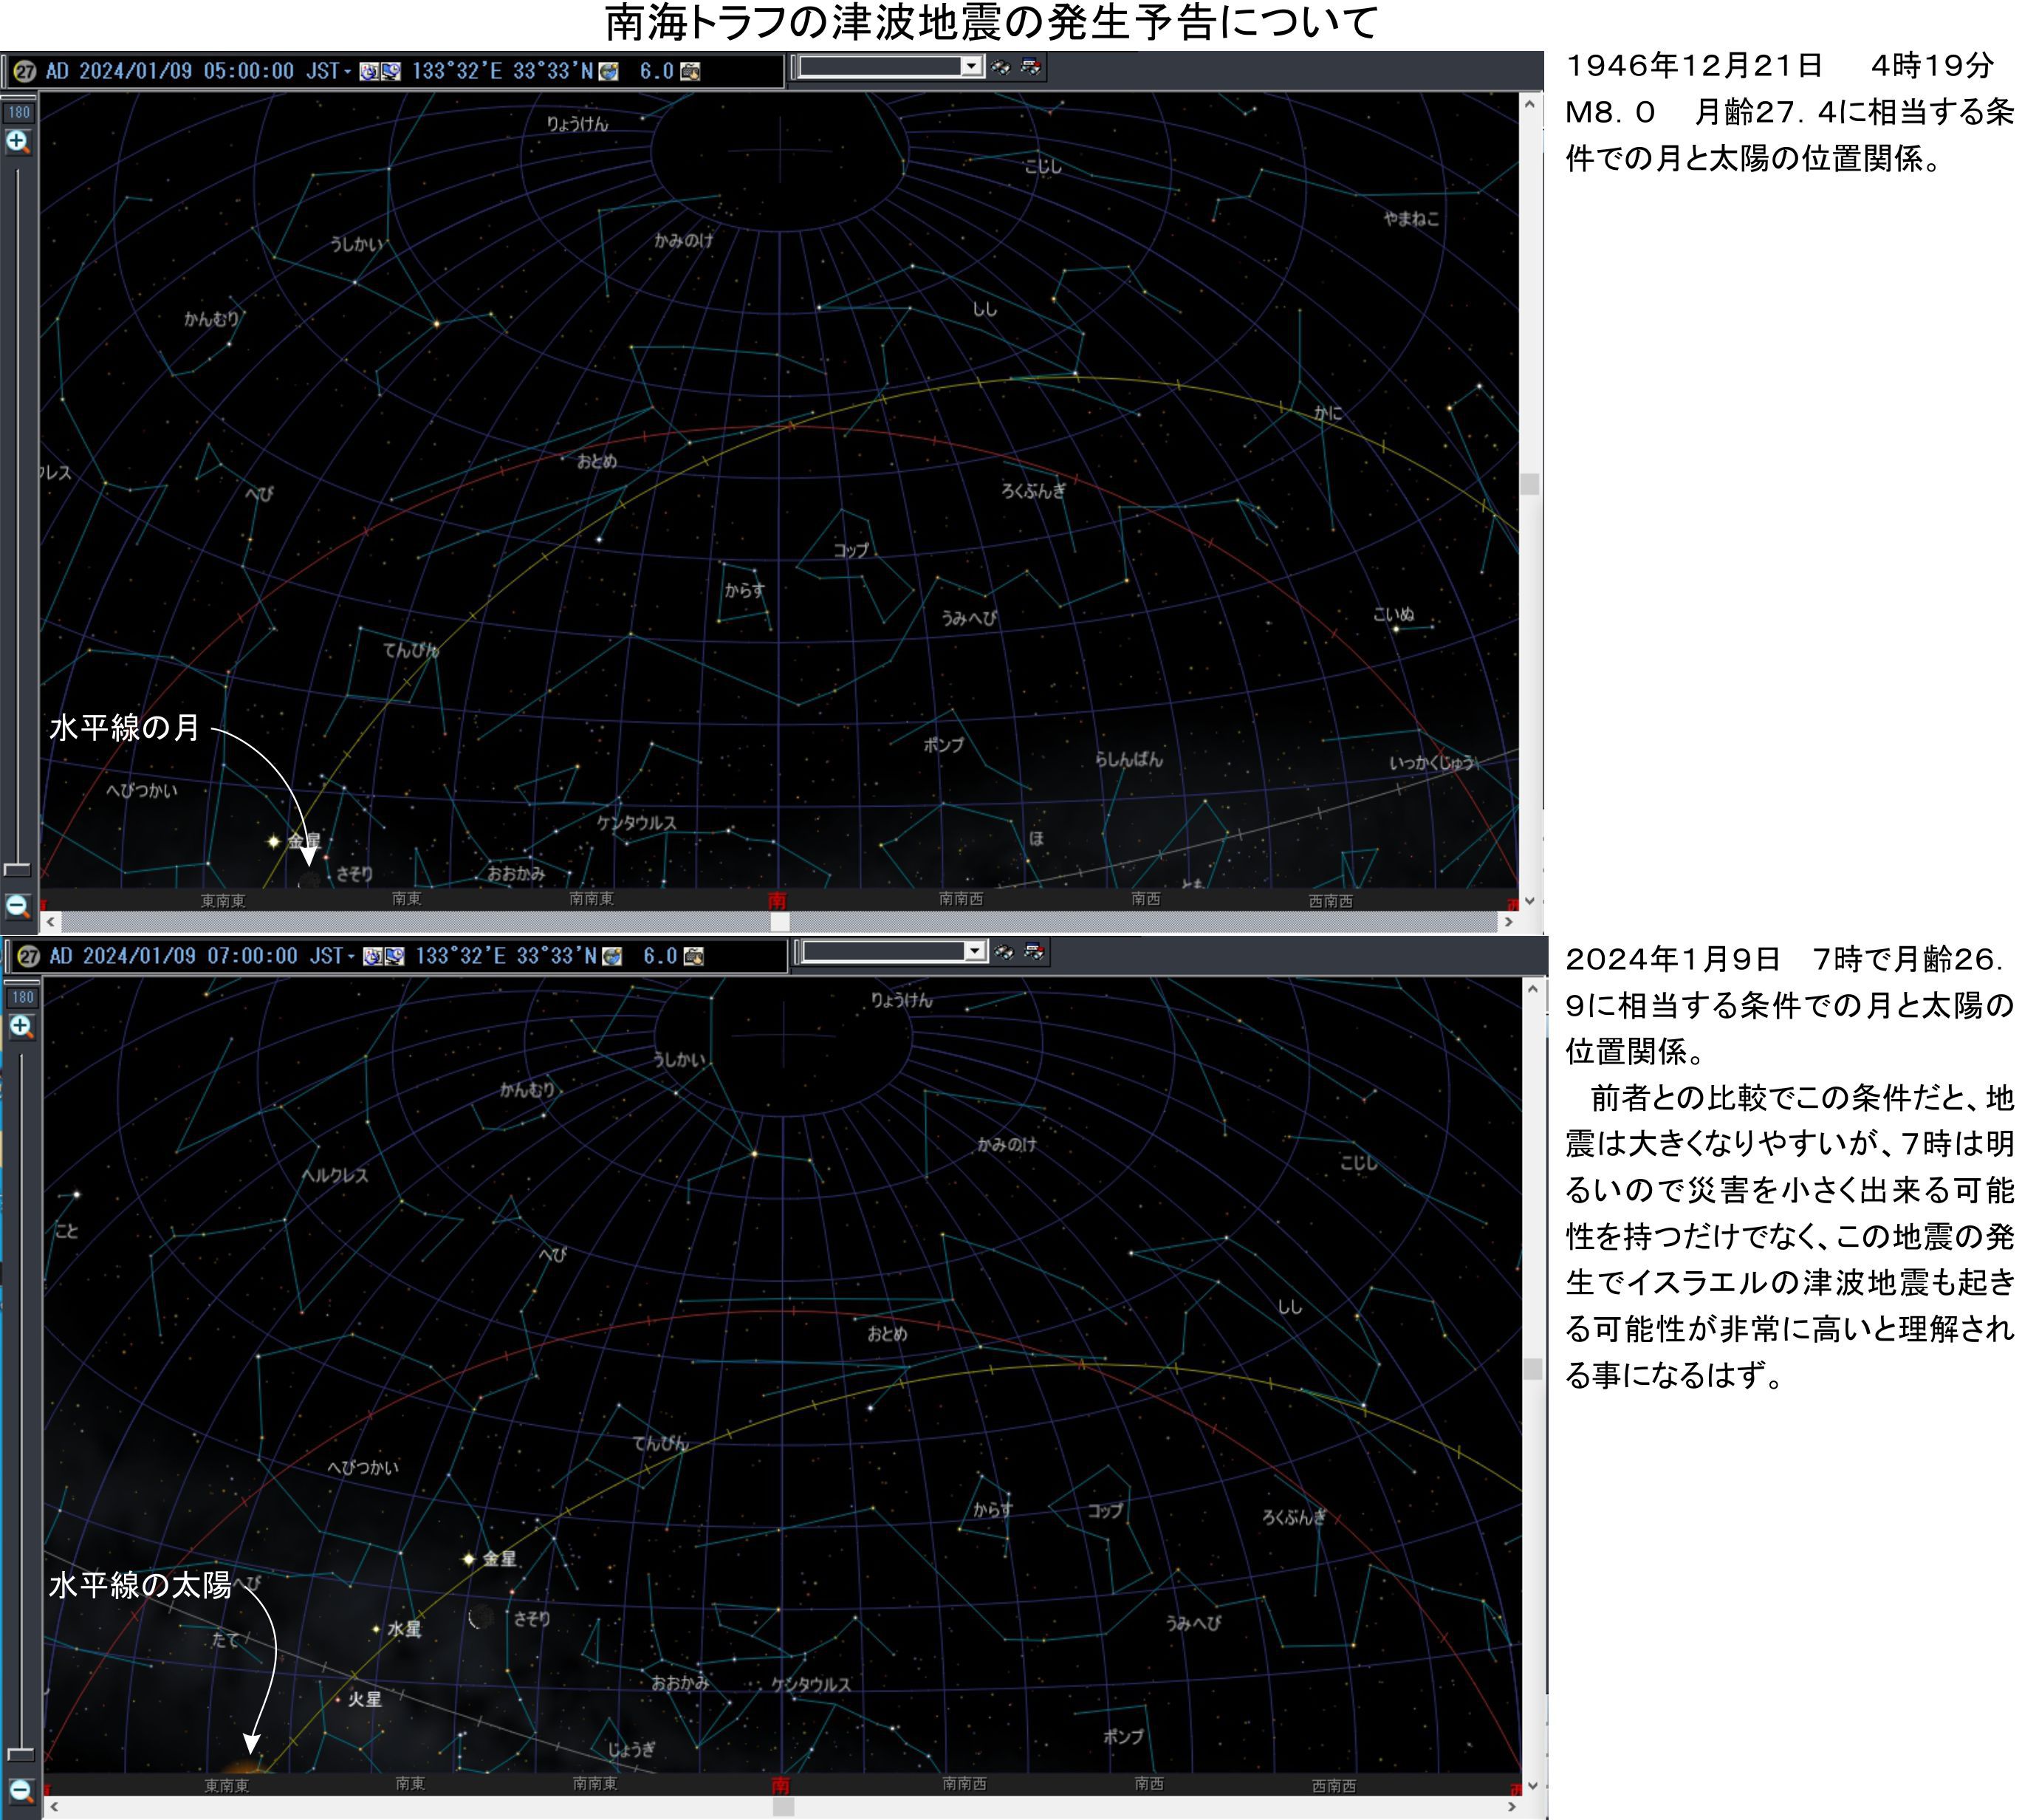Click binoculars search icon in lower toolbar
The width and height of the screenshot is (2022, 1820).
point(1004,952)
